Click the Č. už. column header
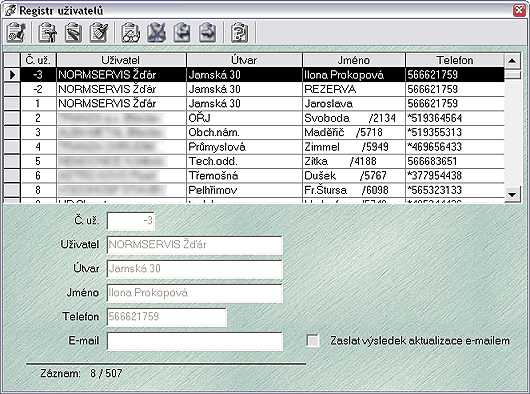530x394 pixels. click(x=38, y=60)
